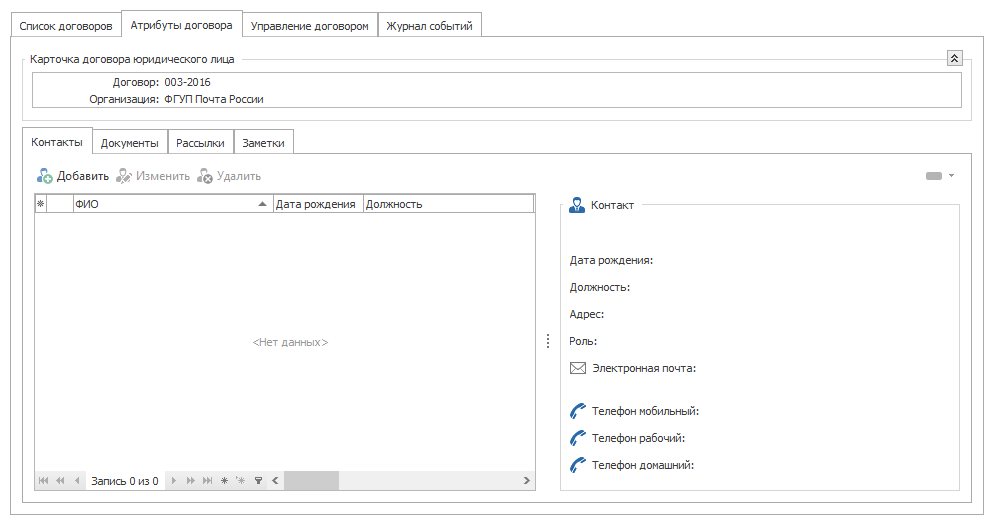Toggle the ФИО sort arrow
994x525 pixels.
[x=262, y=204]
